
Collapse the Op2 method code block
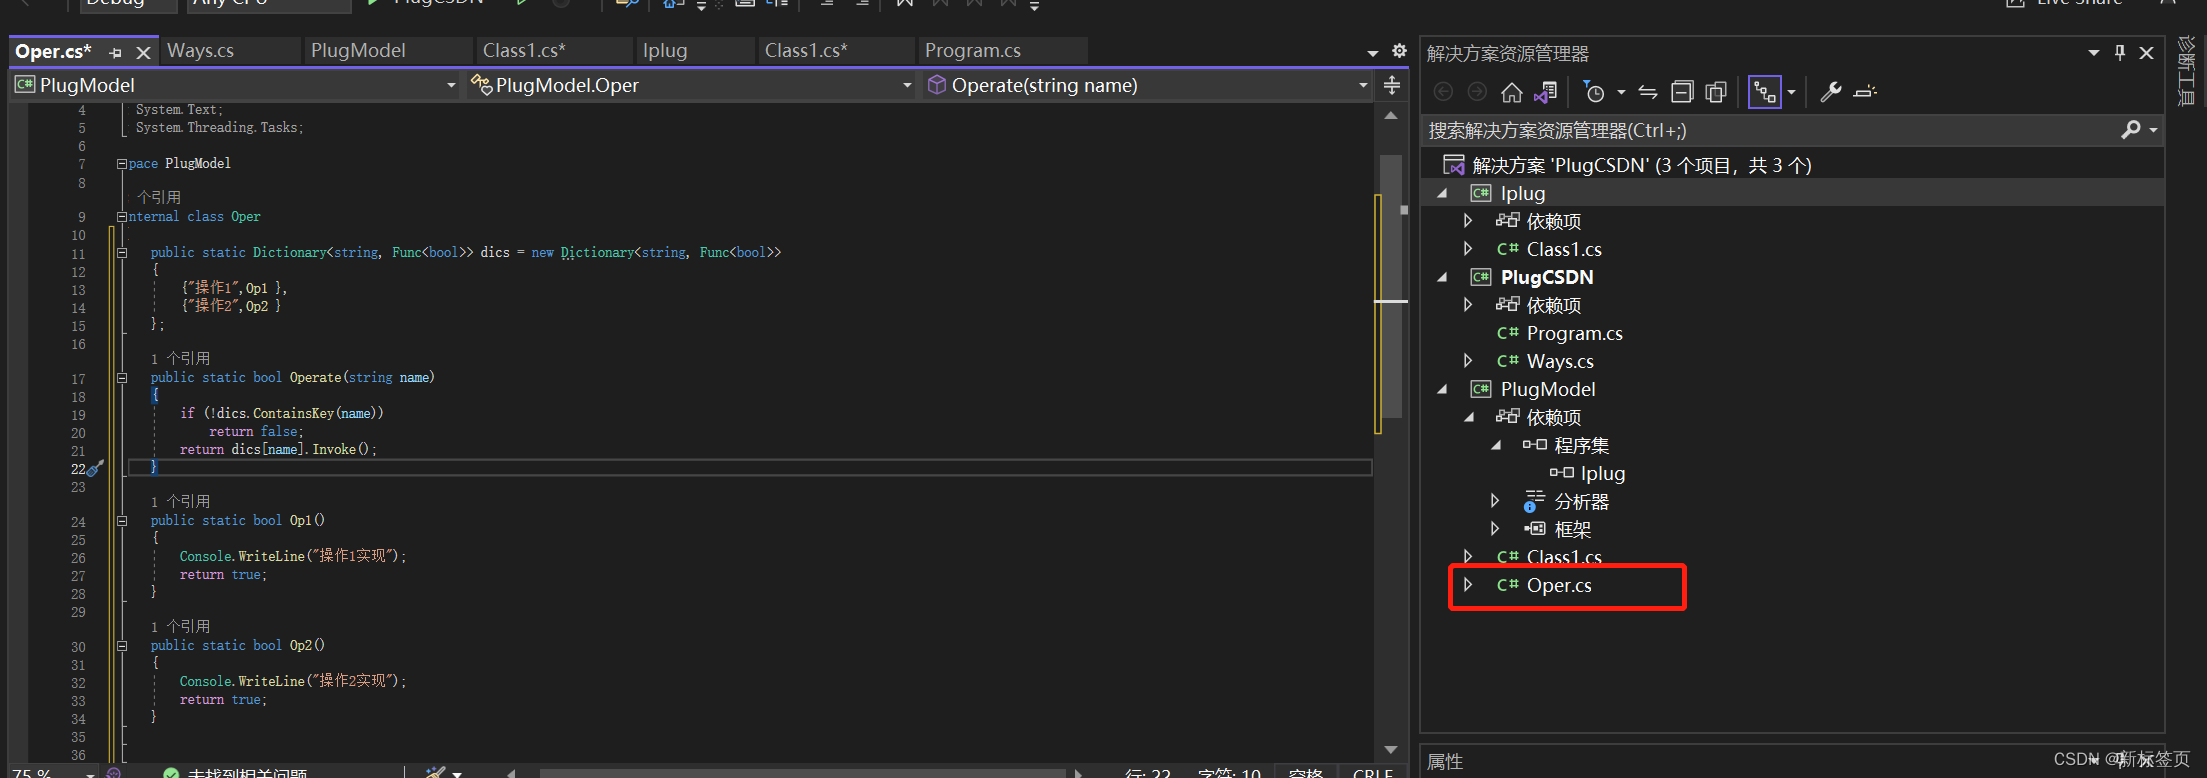(122, 645)
